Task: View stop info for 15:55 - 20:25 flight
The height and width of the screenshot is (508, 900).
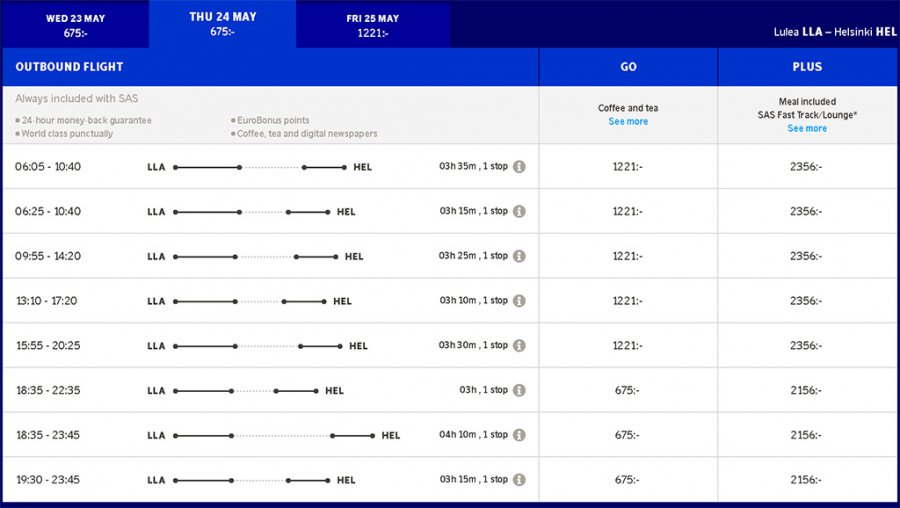Action: tap(519, 346)
